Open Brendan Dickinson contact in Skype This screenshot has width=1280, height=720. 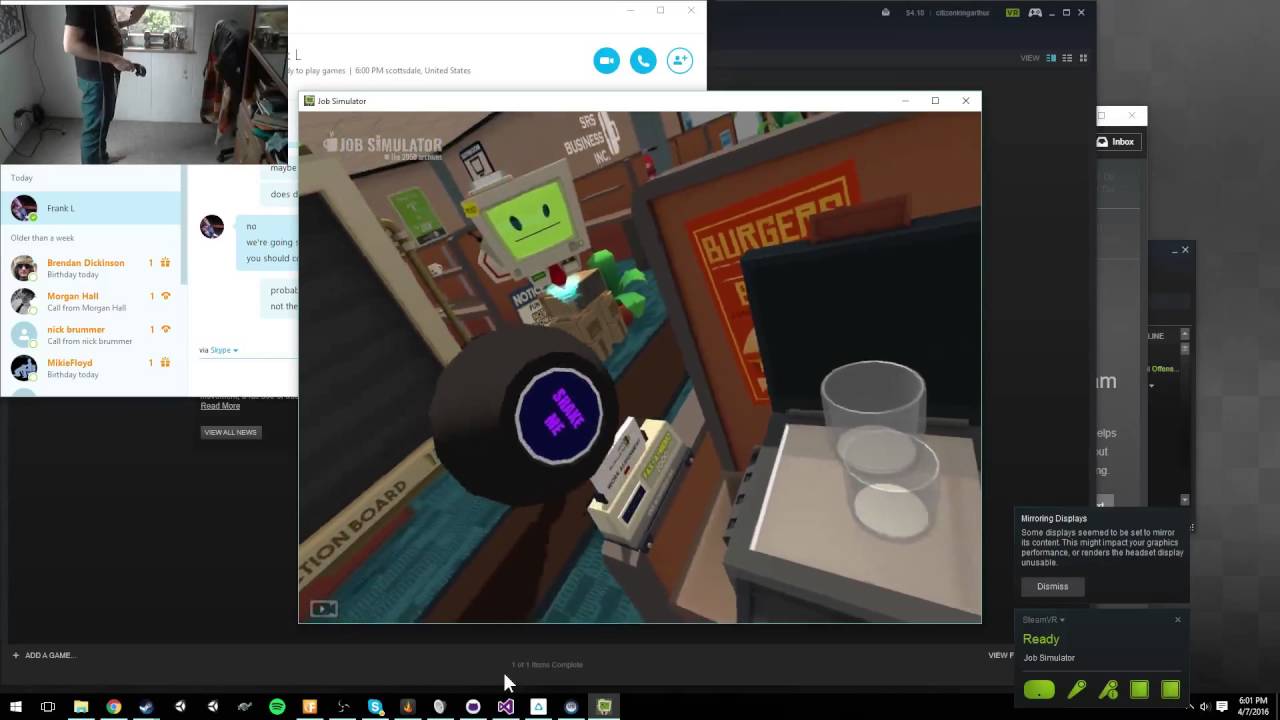pos(90,268)
